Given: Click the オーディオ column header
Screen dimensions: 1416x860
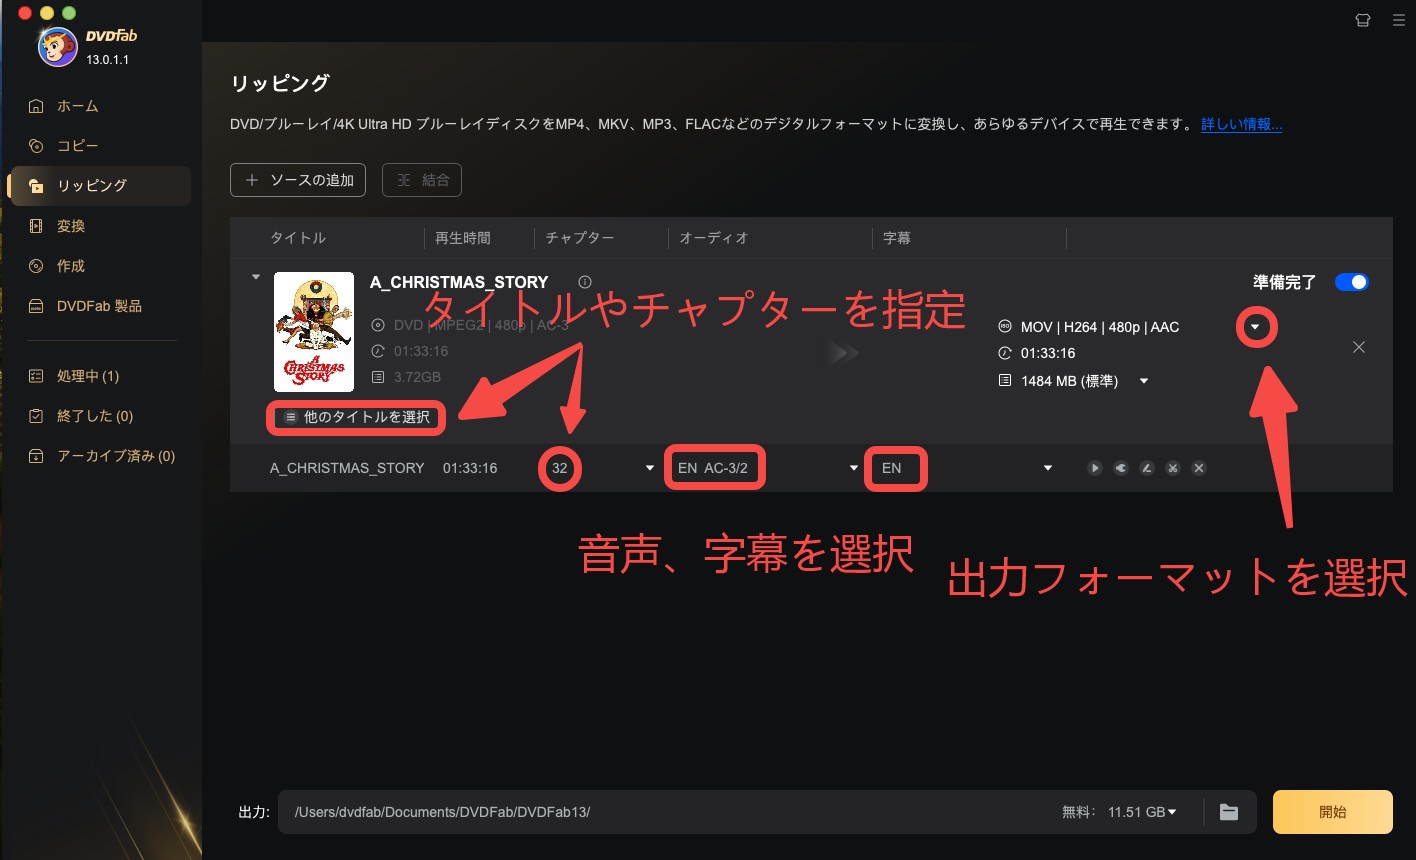Looking at the screenshot, I should point(714,238).
